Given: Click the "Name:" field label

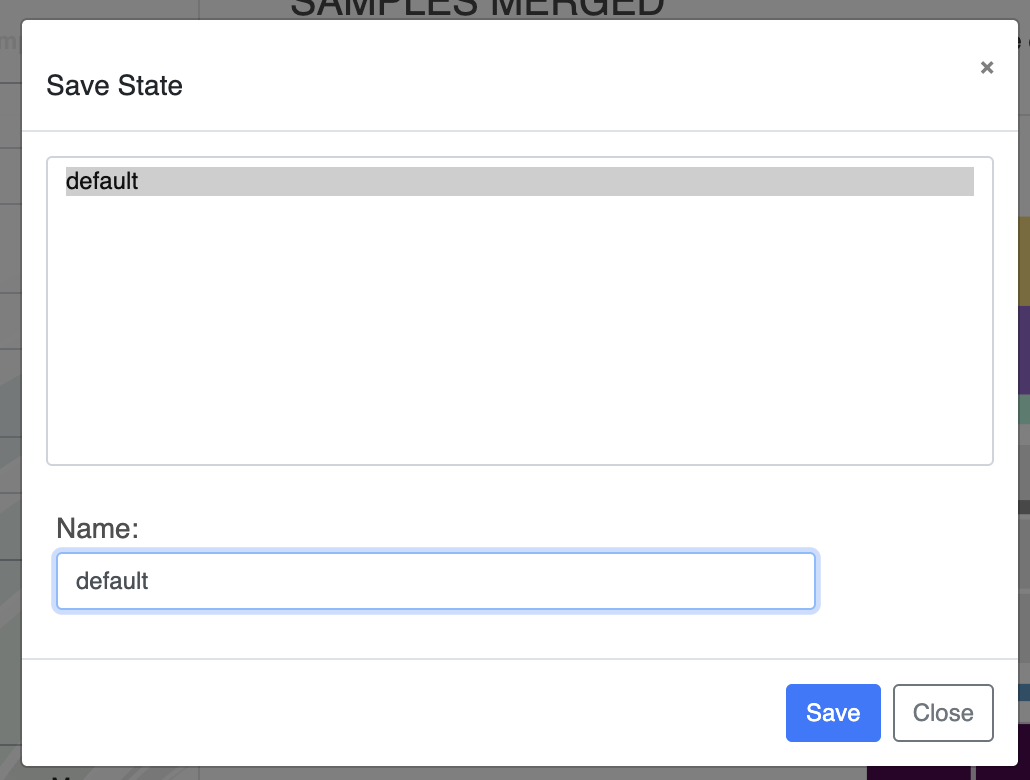Looking at the screenshot, I should 97,528.
